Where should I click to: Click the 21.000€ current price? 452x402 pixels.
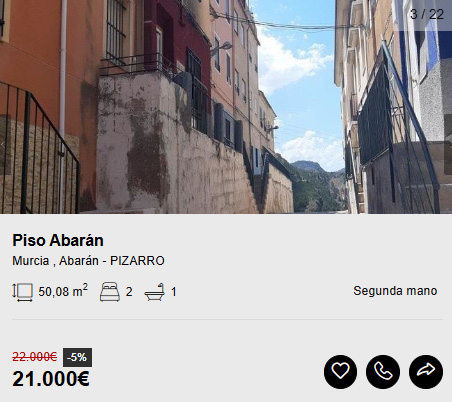tap(51, 379)
